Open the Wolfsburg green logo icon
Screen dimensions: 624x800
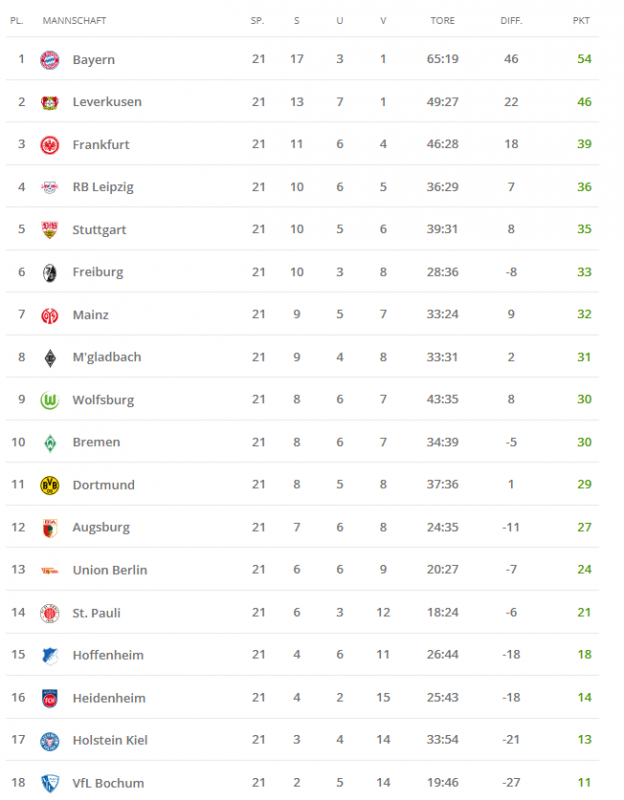(x=50, y=400)
